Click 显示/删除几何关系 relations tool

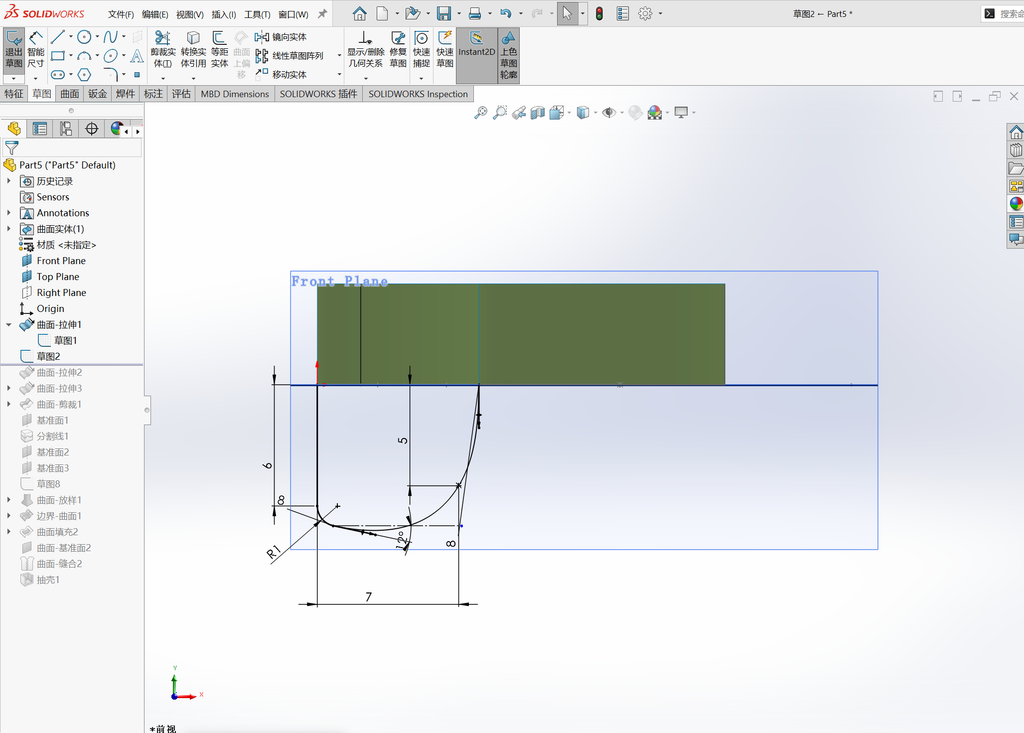(365, 50)
